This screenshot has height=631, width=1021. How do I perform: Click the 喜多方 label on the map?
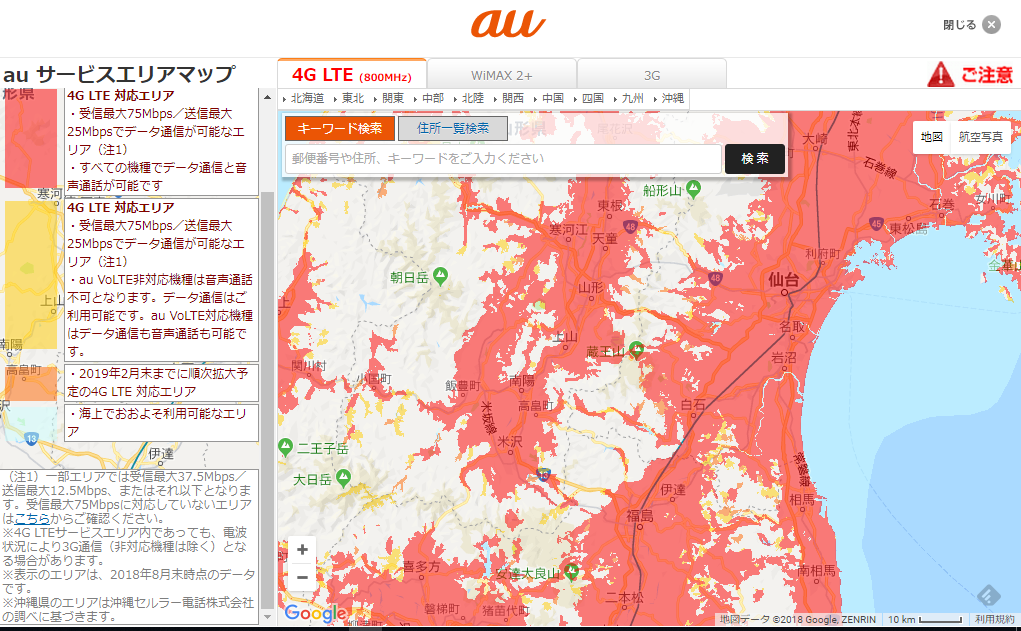[421, 567]
